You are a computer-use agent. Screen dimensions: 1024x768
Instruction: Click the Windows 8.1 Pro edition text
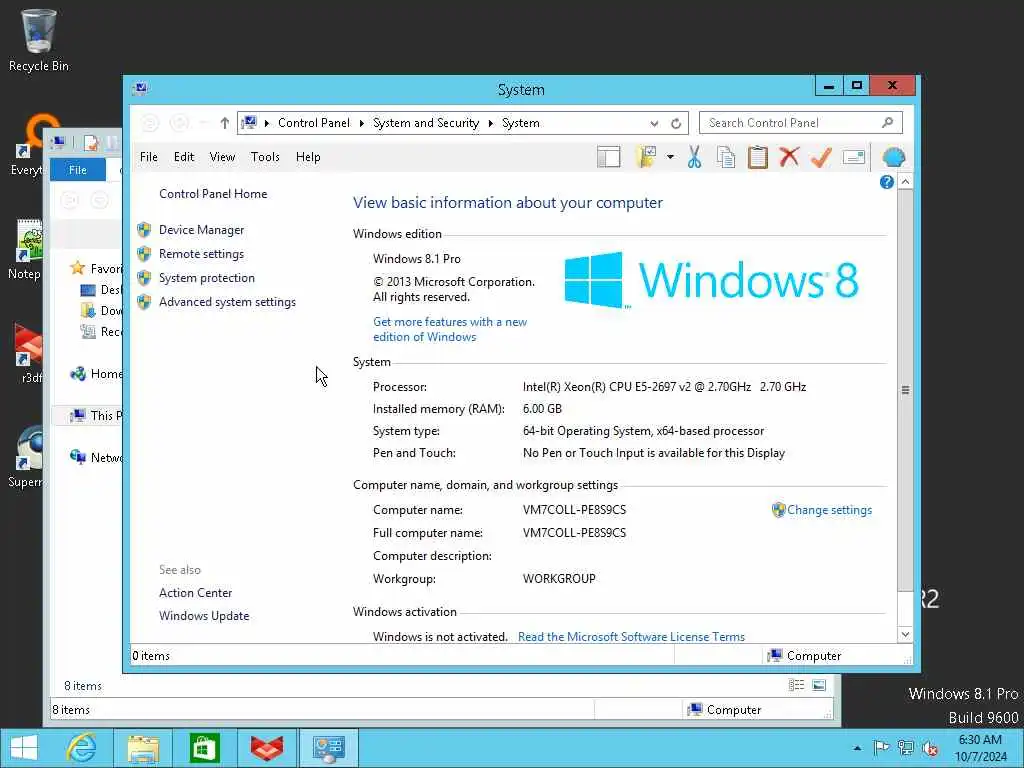(x=417, y=259)
